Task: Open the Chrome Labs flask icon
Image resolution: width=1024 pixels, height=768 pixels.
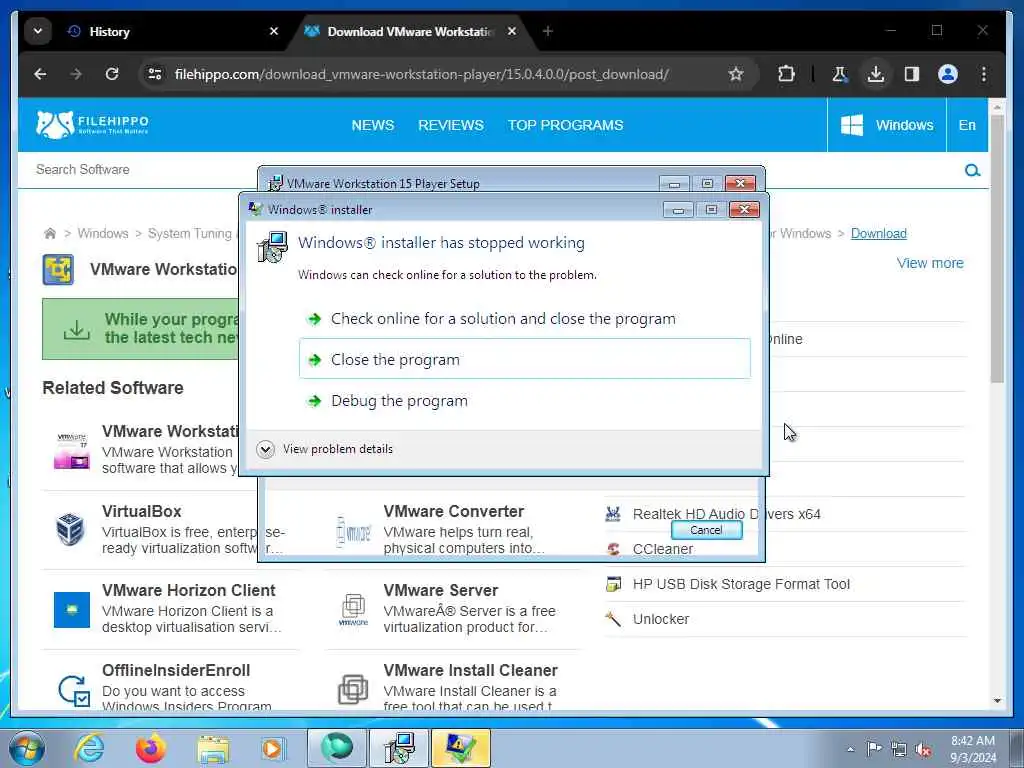Action: tap(840, 74)
